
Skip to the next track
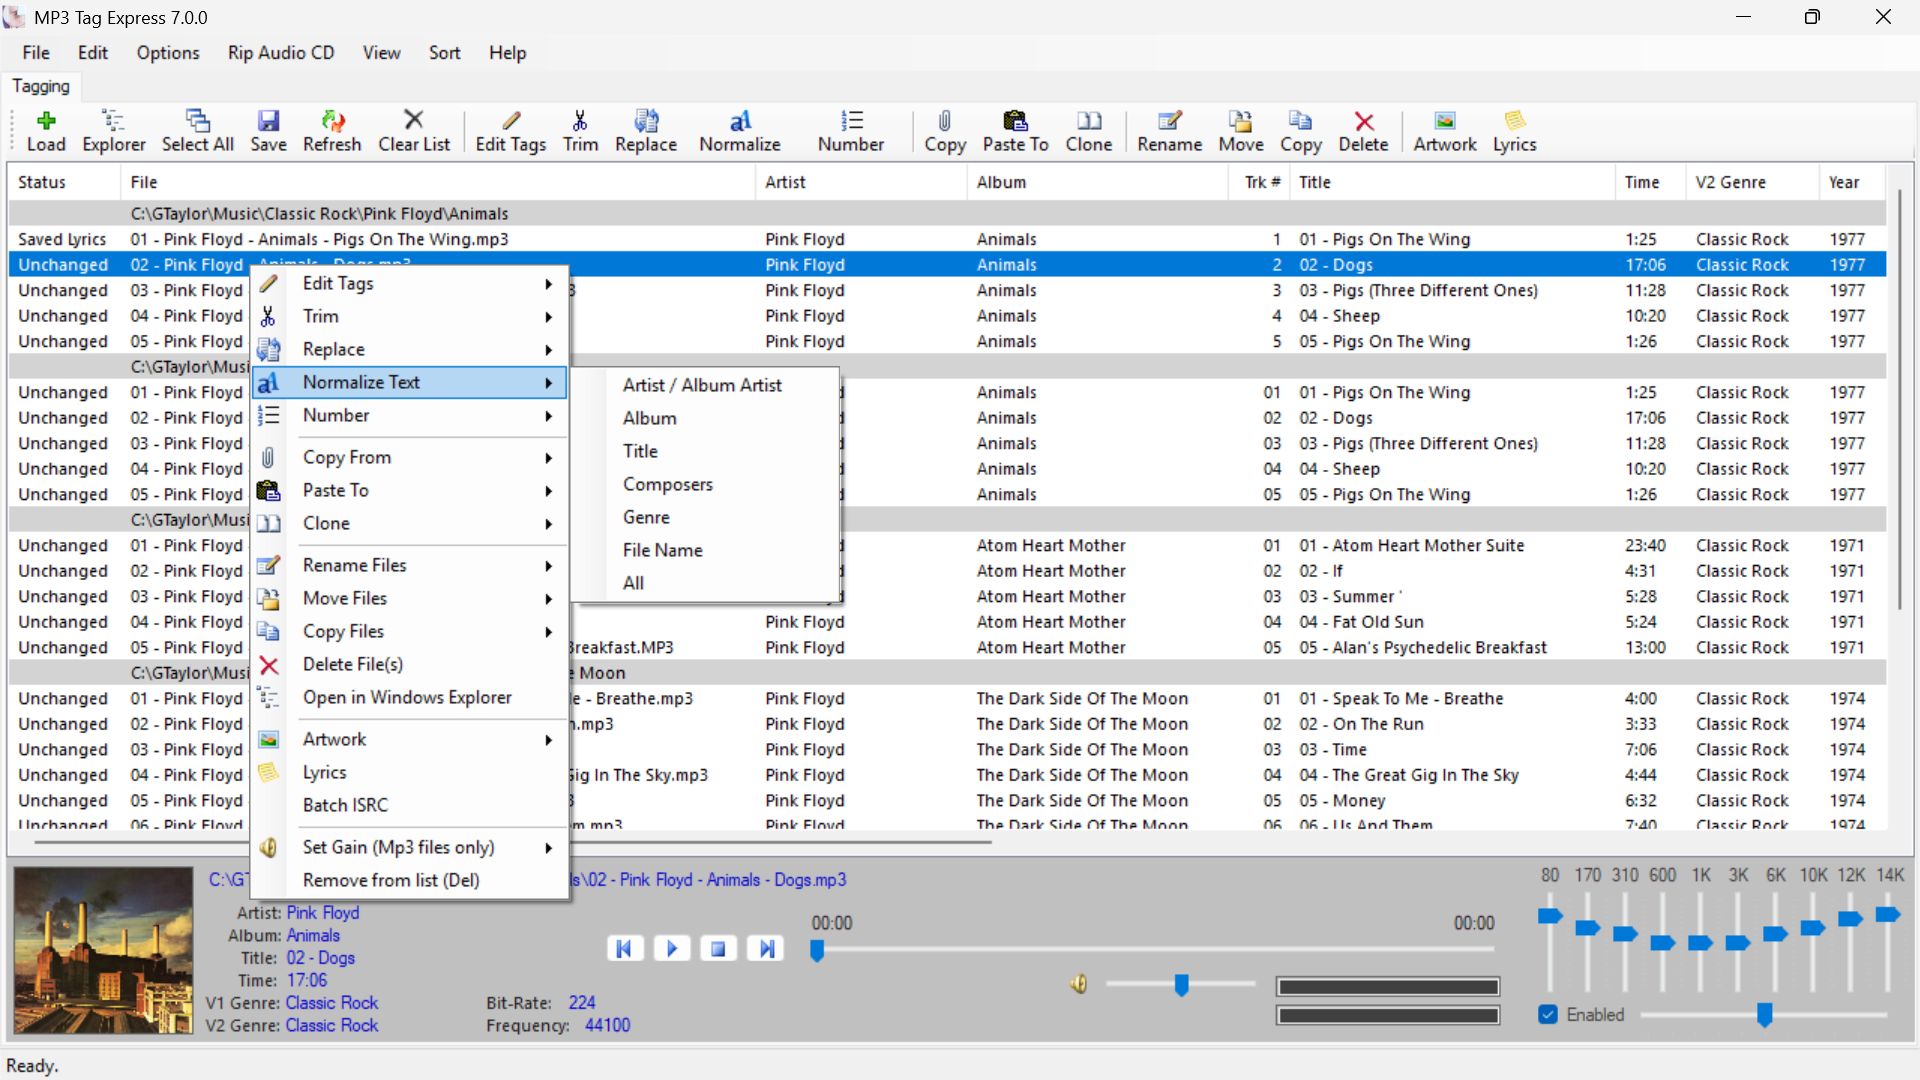click(765, 948)
